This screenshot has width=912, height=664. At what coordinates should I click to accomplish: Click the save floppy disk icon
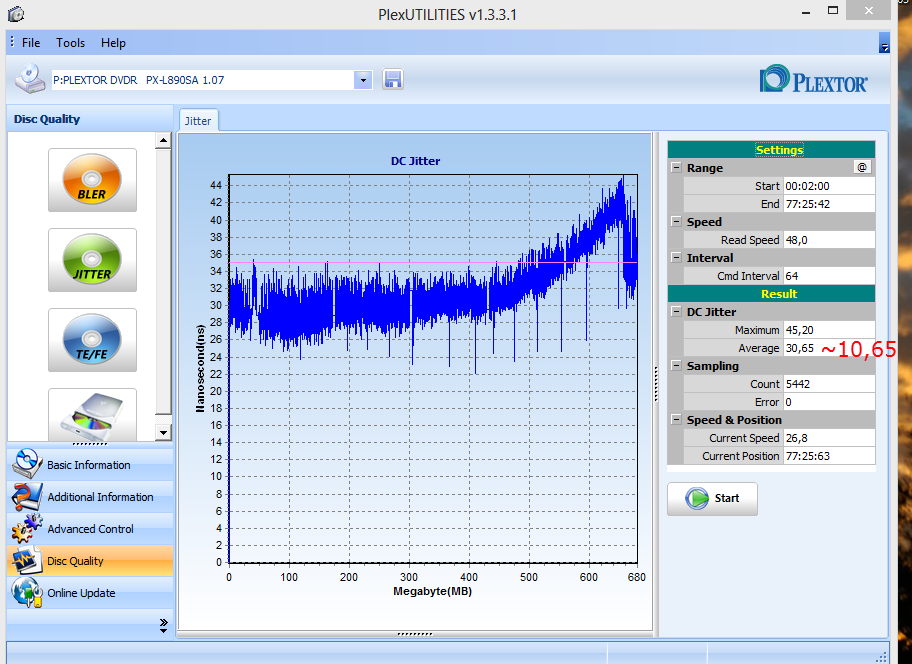click(x=393, y=79)
